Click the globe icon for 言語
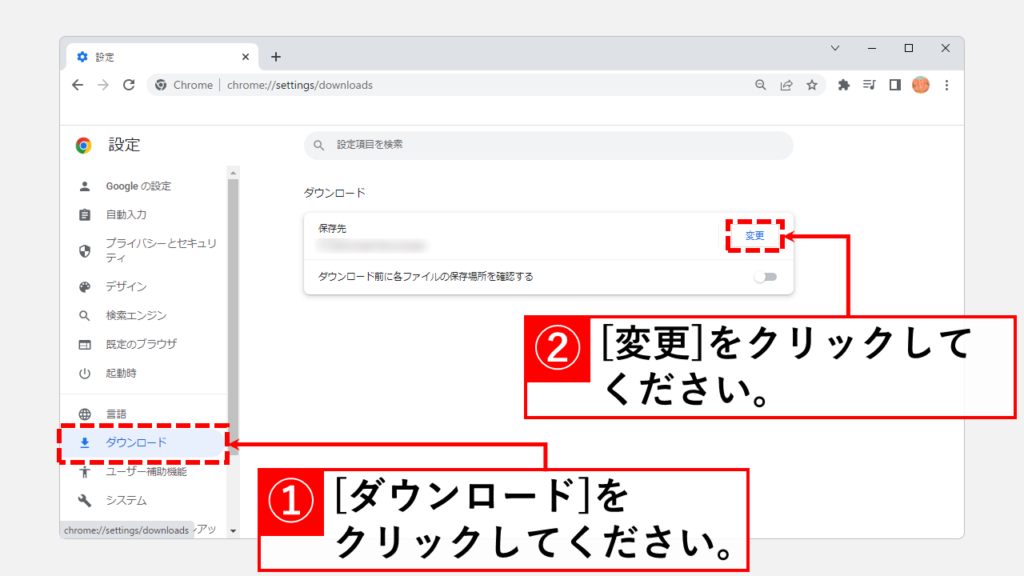This screenshot has width=1024, height=576. coord(84,414)
